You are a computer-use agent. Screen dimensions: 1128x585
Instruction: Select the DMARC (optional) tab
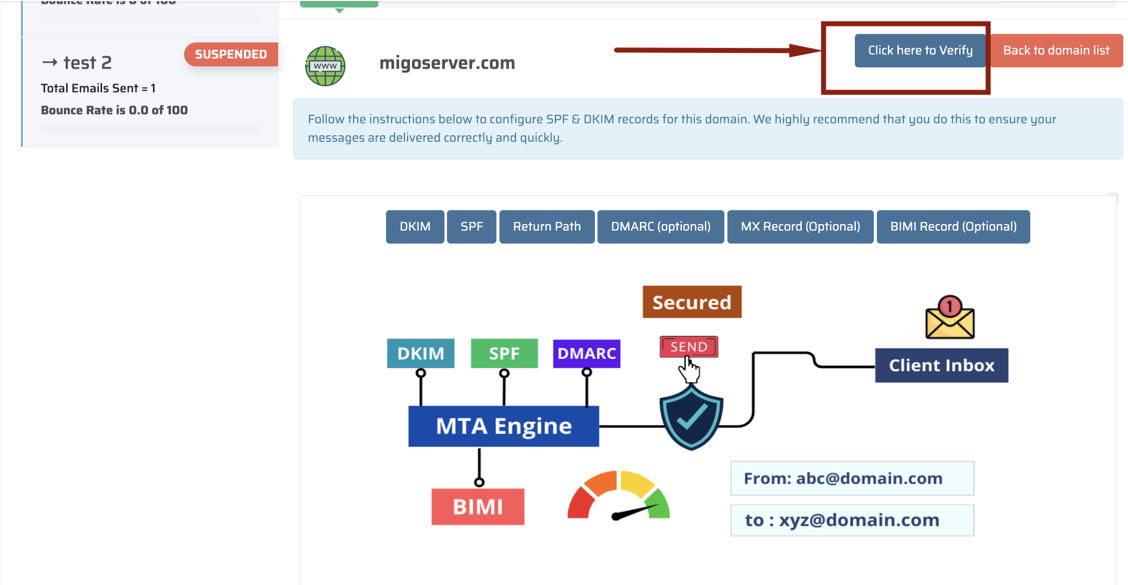point(660,227)
